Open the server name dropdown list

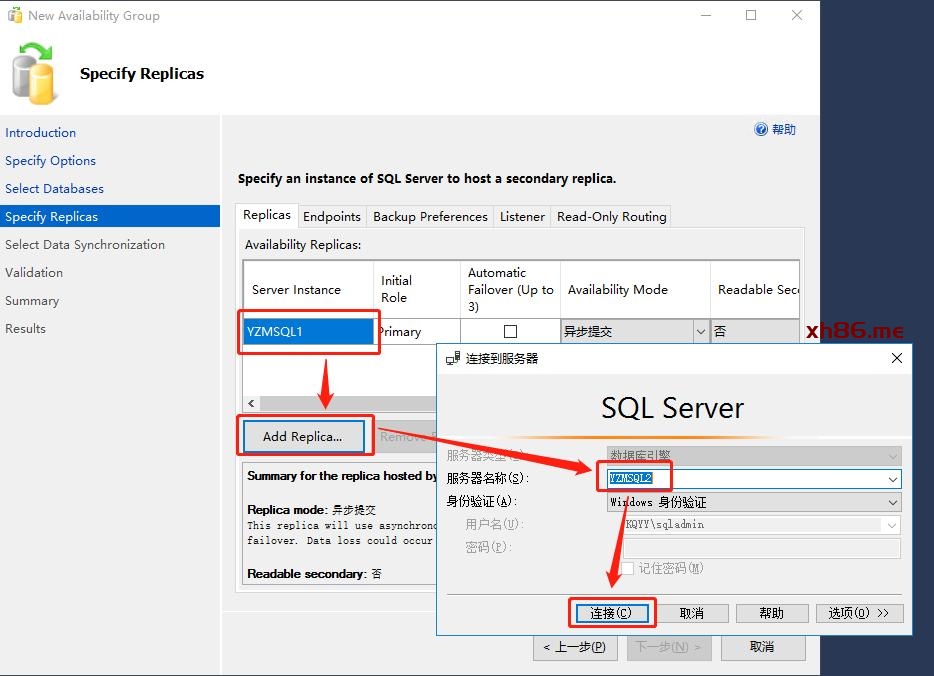(x=892, y=479)
